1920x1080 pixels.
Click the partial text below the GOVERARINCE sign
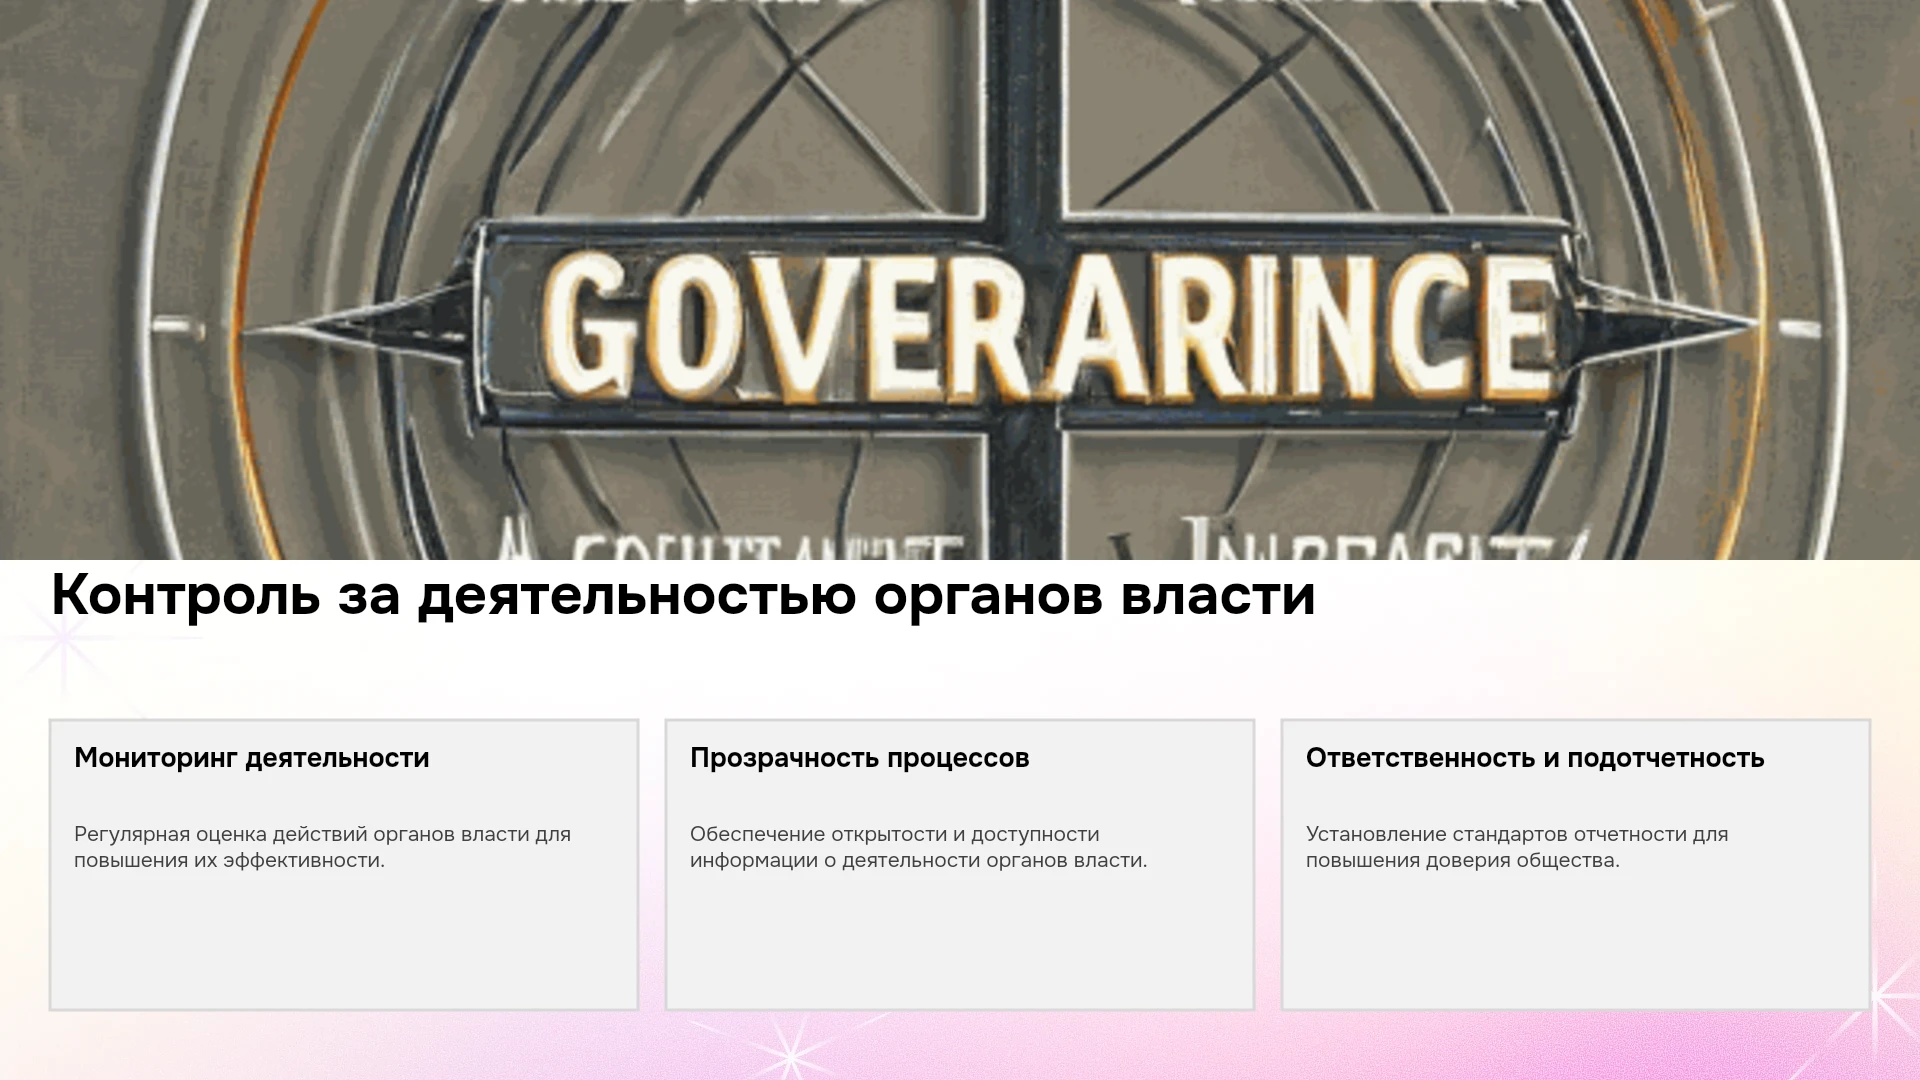(1030, 542)
